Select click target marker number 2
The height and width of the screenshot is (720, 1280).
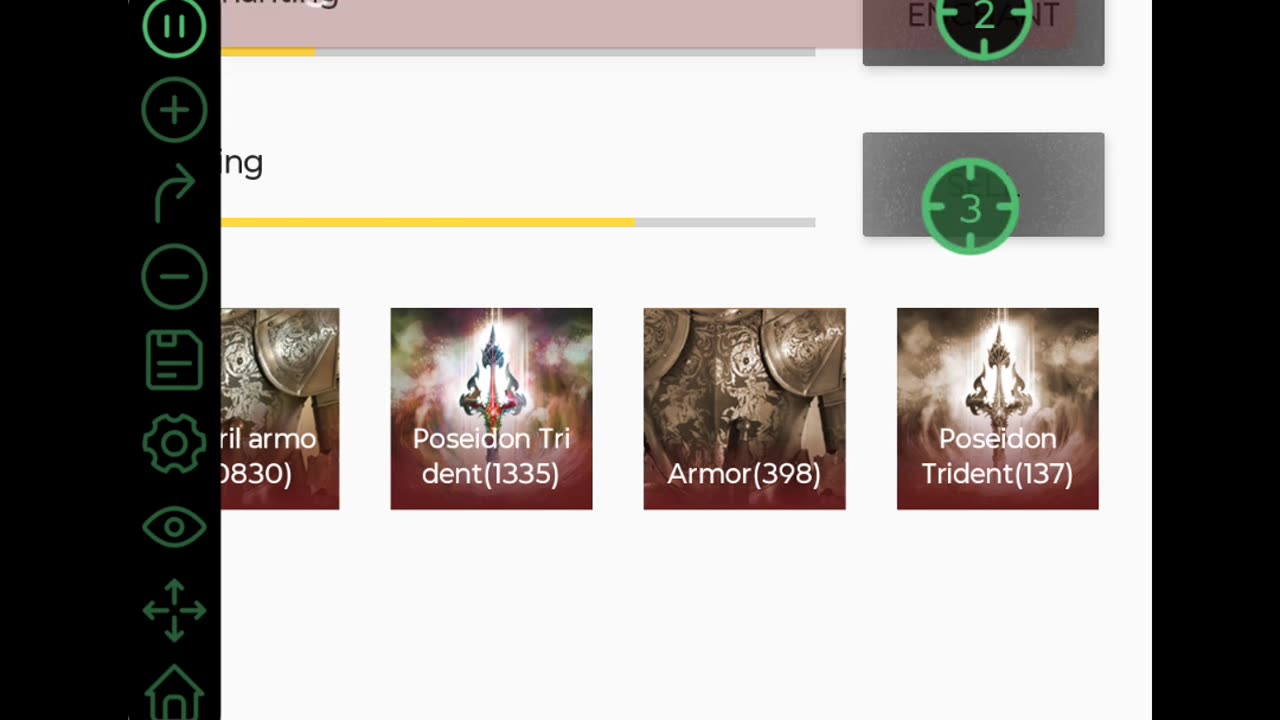(x=984, y=17)
